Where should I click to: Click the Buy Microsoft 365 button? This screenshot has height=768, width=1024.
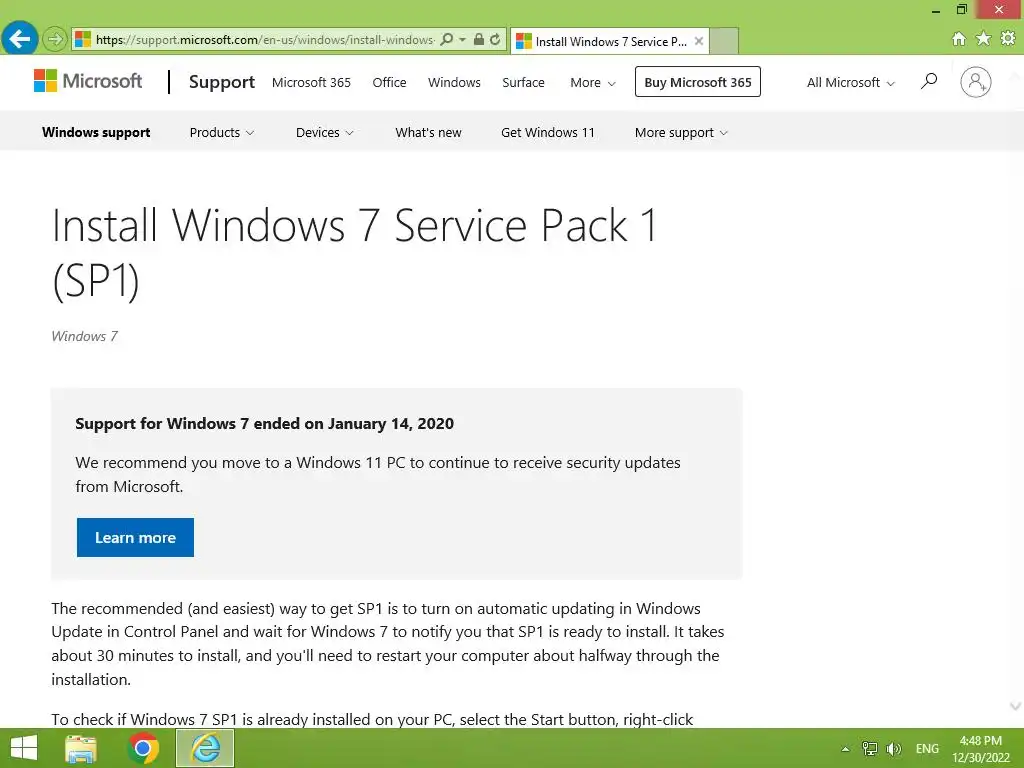point(697,82)
